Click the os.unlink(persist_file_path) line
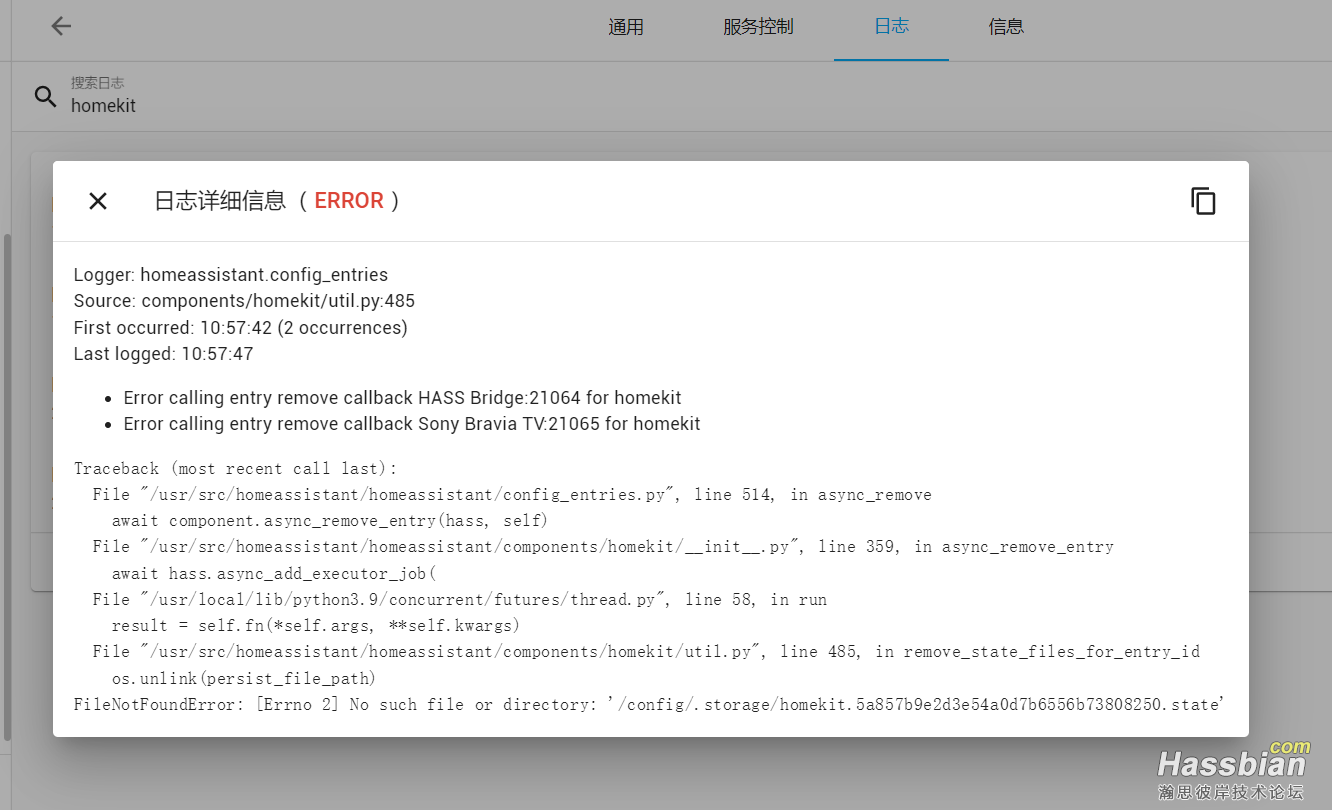The image size is (1332, 810). [x=243, y=678]
